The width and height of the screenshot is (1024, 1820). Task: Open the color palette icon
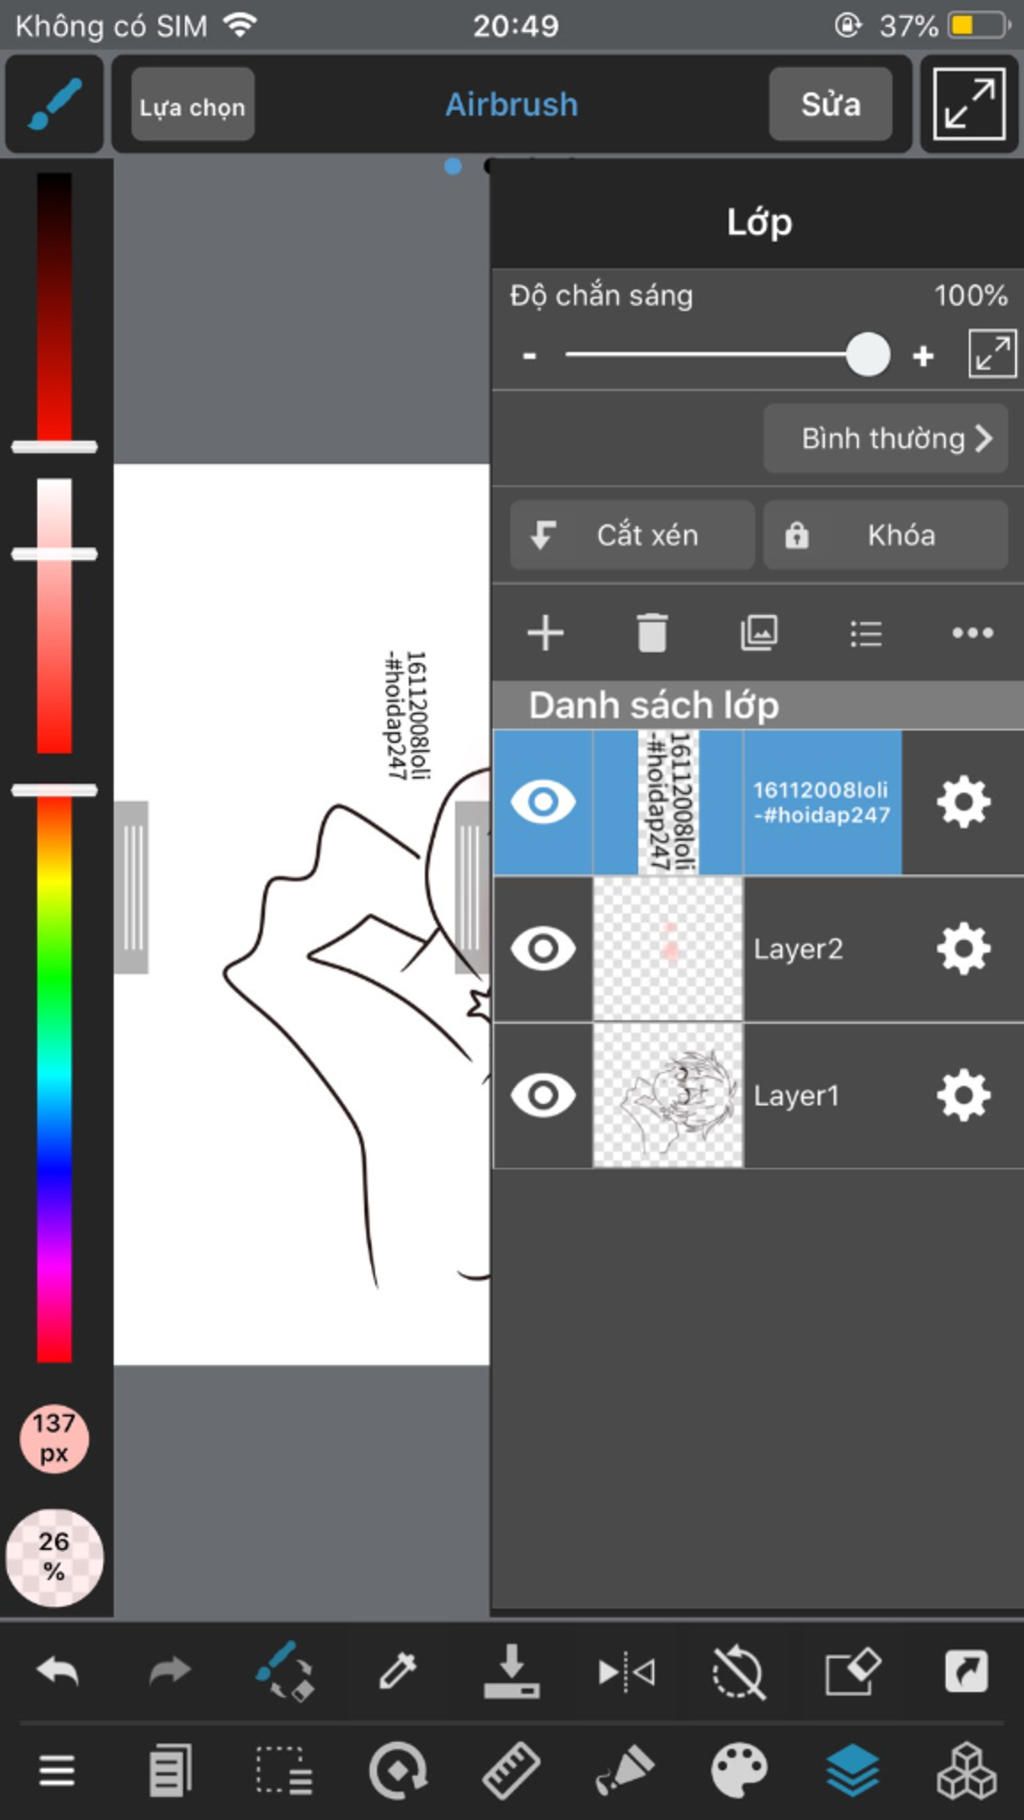[739, 1771]
